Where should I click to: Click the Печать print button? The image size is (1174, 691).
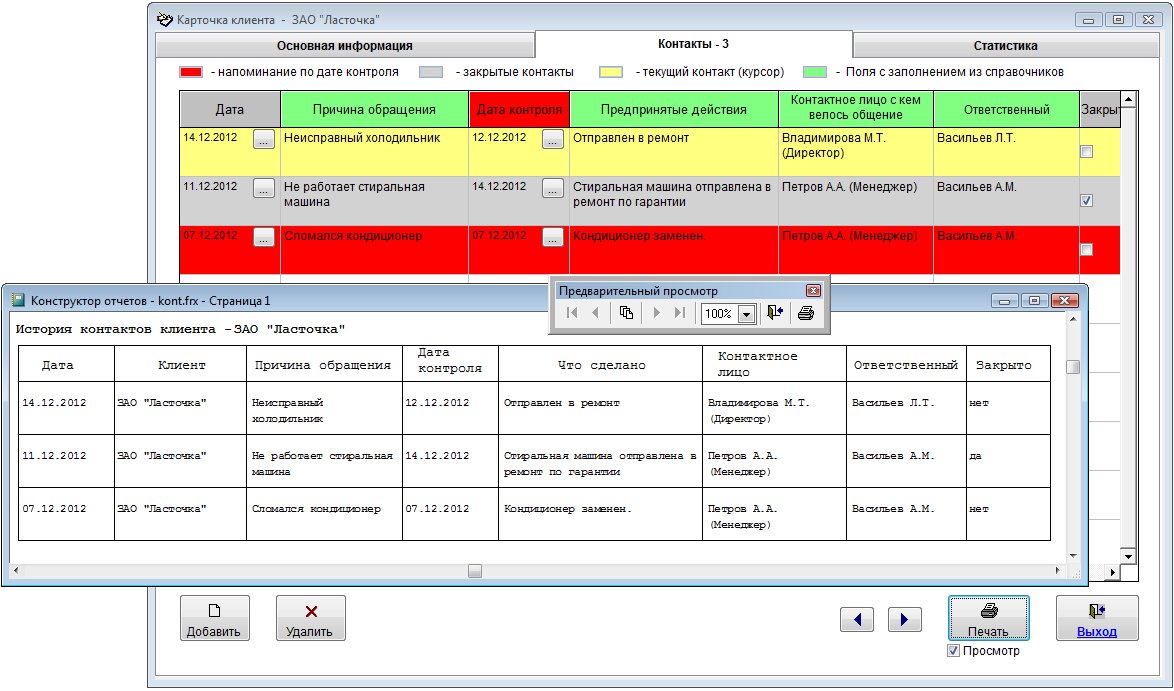coord(988,618)
